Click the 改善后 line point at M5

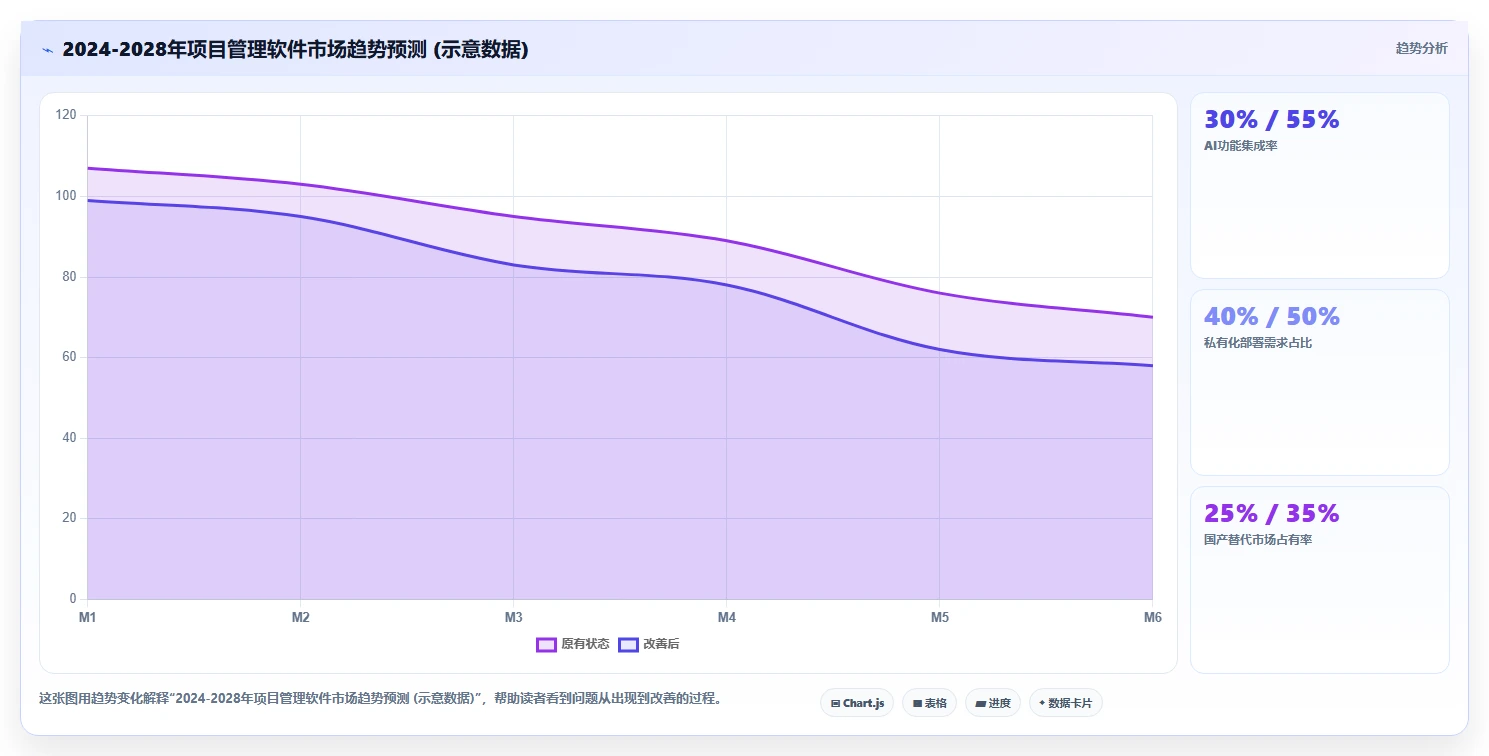click(940, 349)
